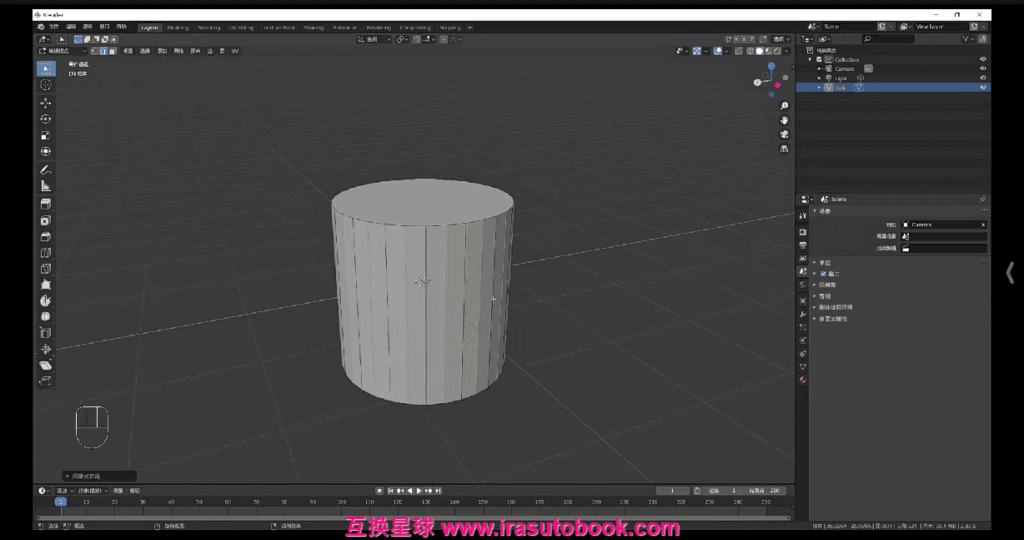
Task: Open the edit mode dropdown
Action: [62, 51]
